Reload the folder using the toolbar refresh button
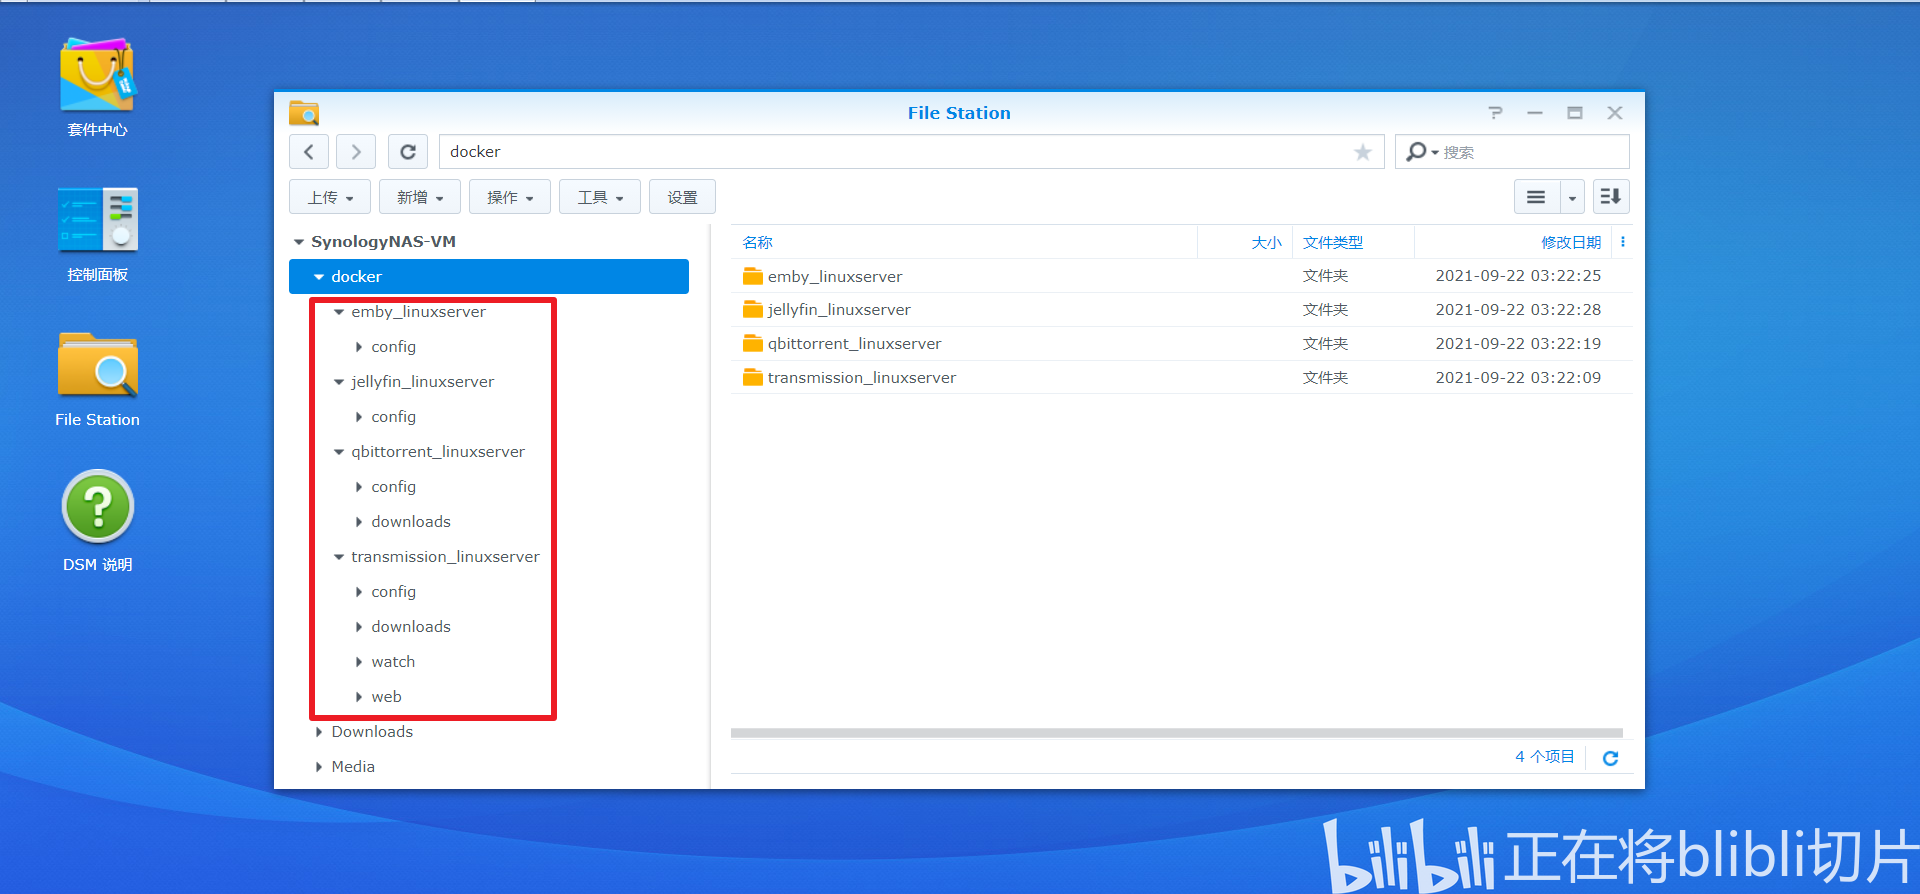Viewport: 1920px width, 894px height. pyautogui.click(x=408, y=152)
